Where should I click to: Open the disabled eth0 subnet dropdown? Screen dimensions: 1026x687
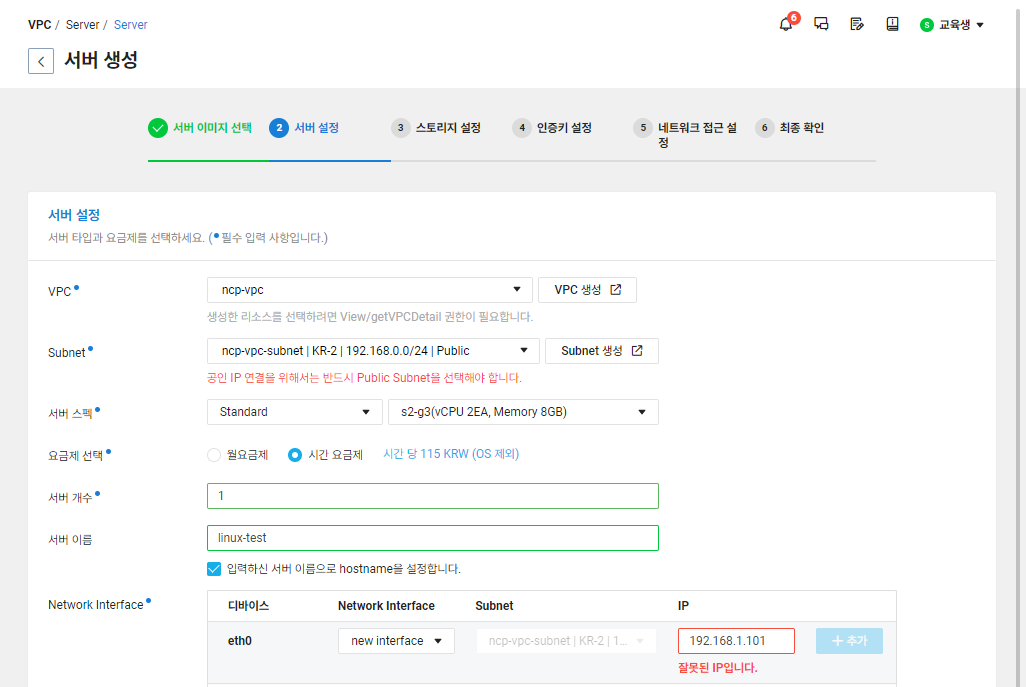pos(566,641)
